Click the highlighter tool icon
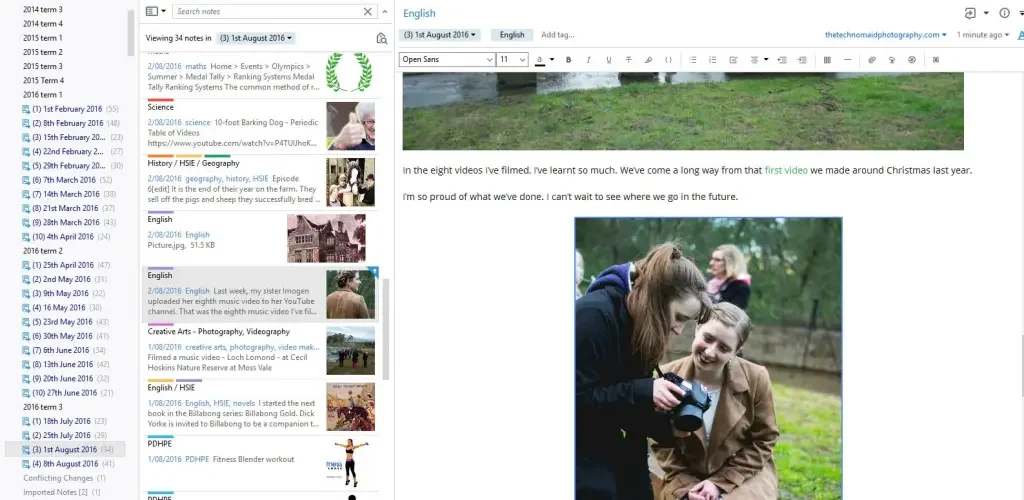The image size is (1024, 500). pyautogui.click(x=648, y=59)
